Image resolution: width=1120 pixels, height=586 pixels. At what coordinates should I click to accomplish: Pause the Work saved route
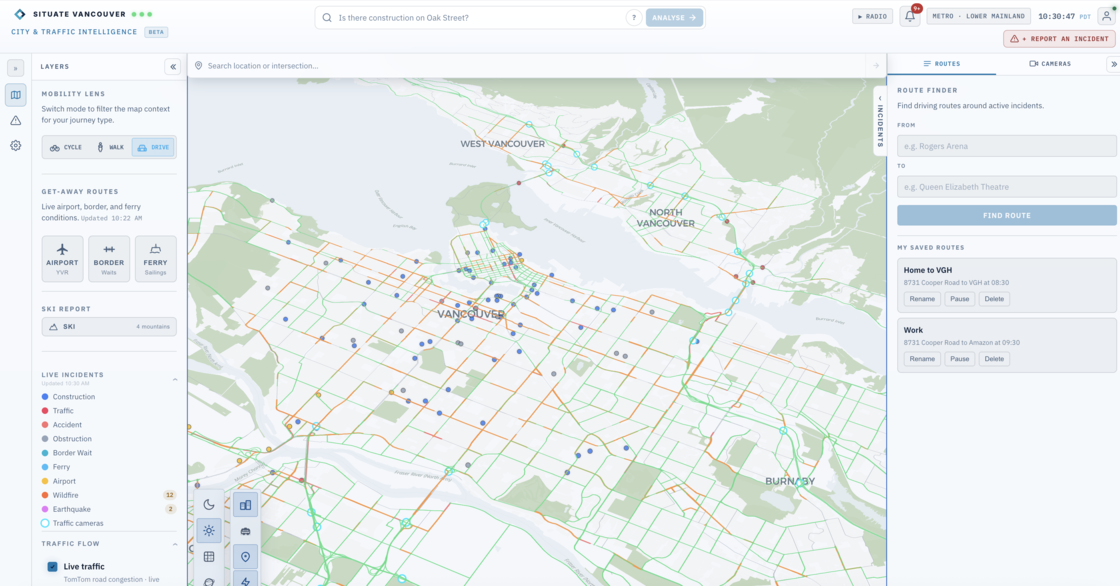pyautogui.click(x=959, y=359)
